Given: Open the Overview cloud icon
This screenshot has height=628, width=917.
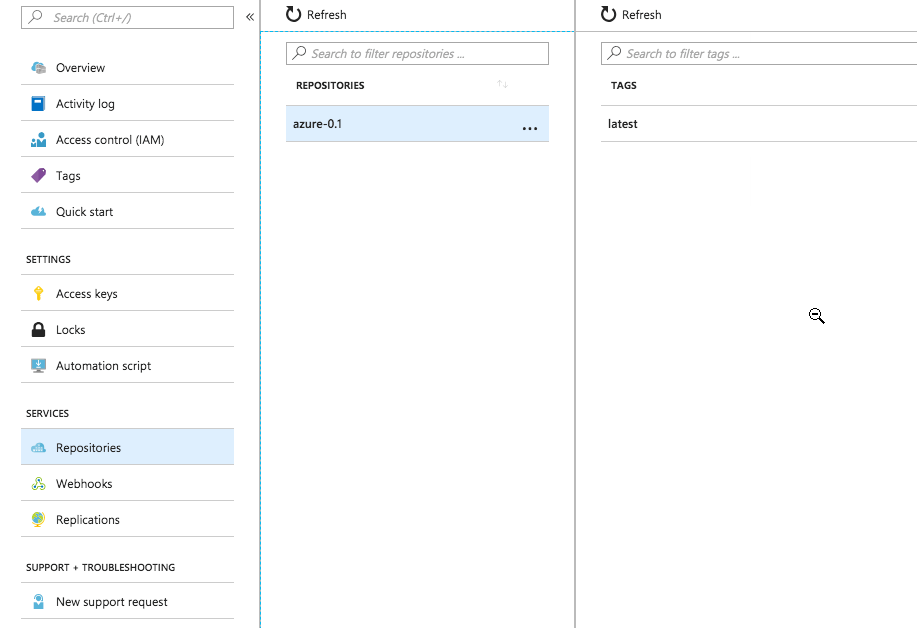Looking at the screenshot, I should (x=39, y=68).
